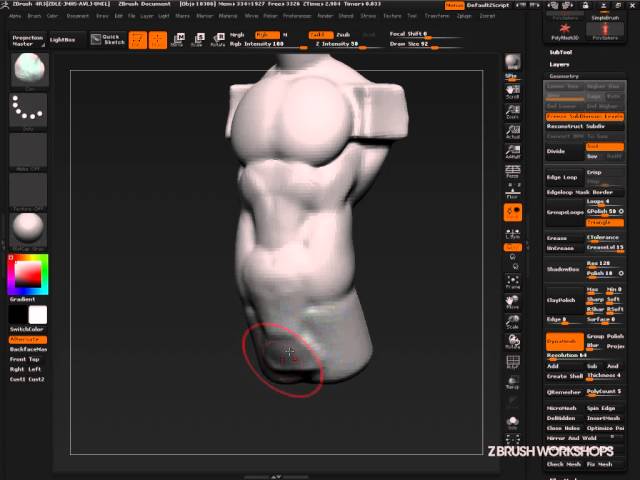Toggle Draw mode button

point(158,40)
